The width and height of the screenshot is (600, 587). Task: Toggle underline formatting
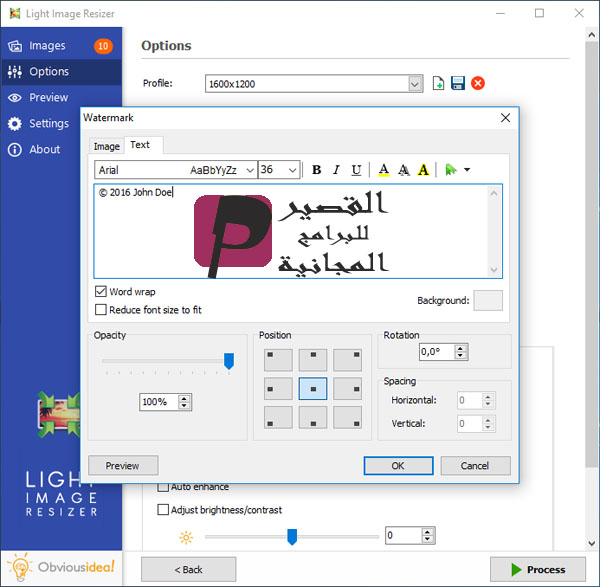pos(356,170)
